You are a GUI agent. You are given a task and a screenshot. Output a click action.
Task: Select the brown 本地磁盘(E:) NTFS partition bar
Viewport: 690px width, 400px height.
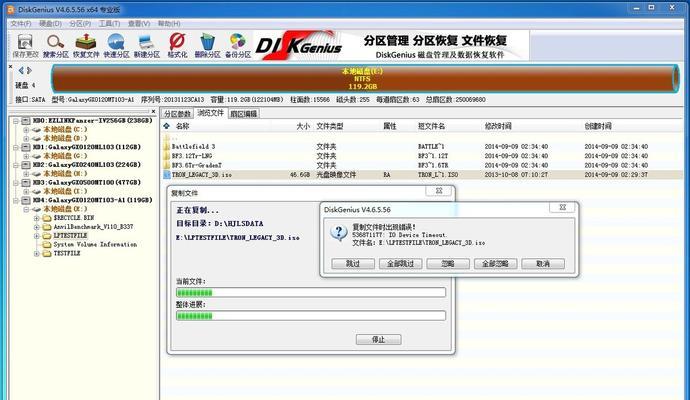pos(364,79)
